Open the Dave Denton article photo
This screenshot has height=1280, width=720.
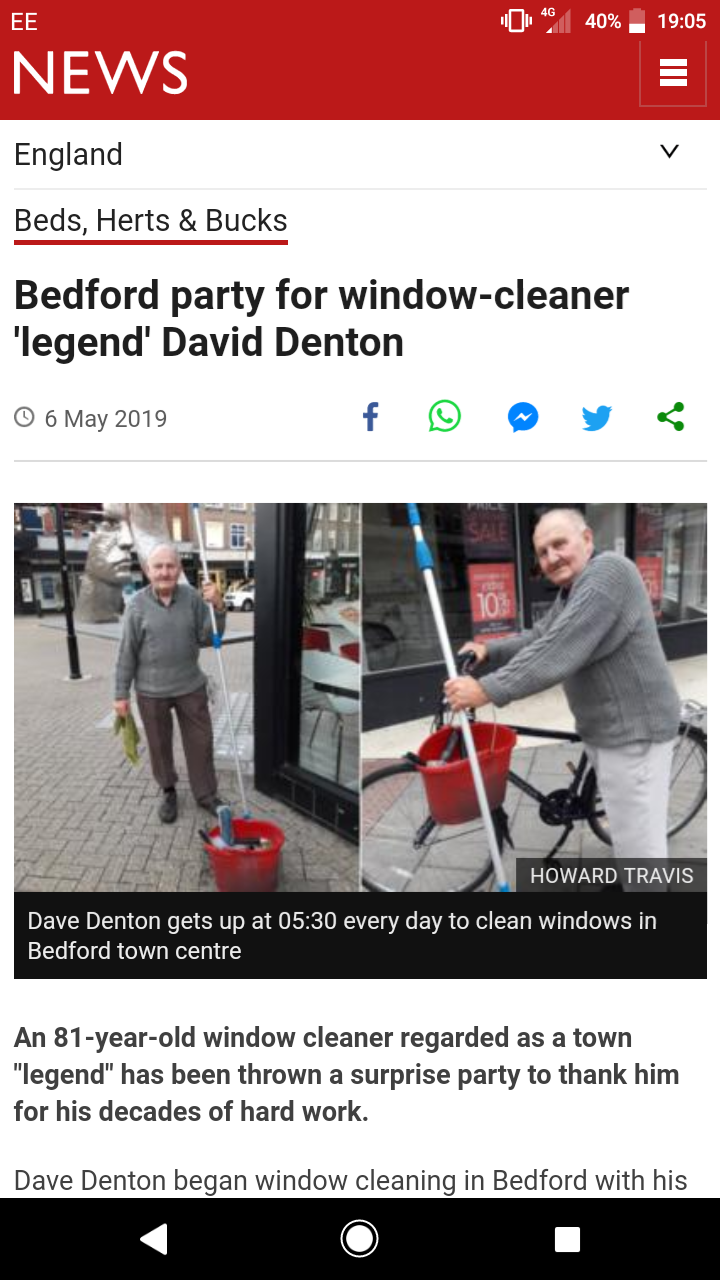pyautogui.click(x=360, y=697)
